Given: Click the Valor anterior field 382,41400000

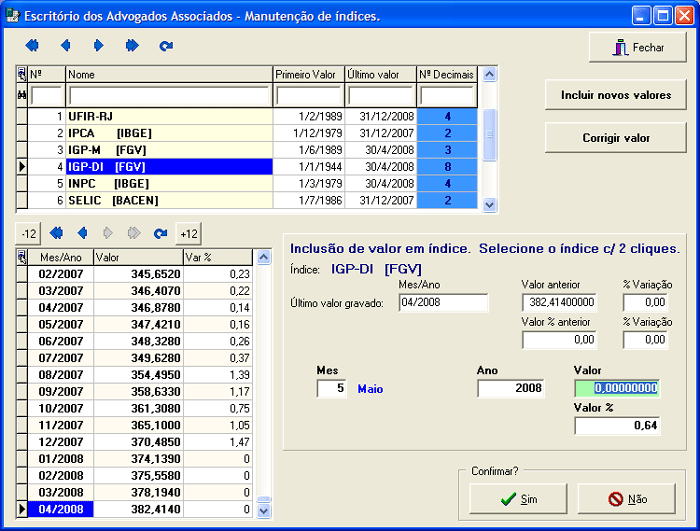Looking at the screenshot, I should click(559, 302).
